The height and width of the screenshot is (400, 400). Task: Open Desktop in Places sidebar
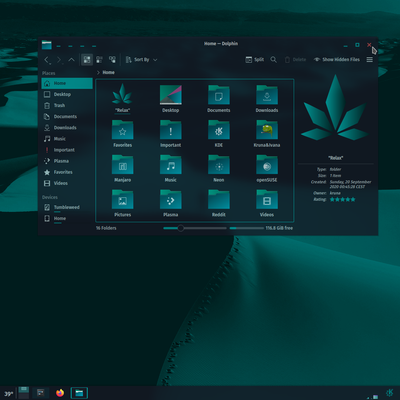[x=67, y=94]
